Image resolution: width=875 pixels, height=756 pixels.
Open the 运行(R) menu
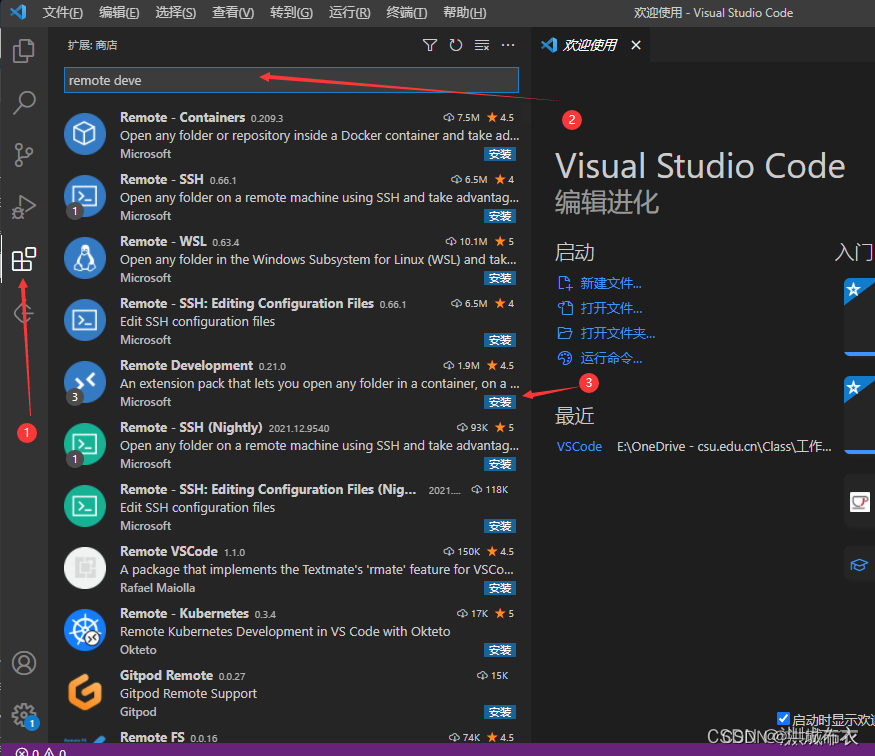(x=349, y=12)
